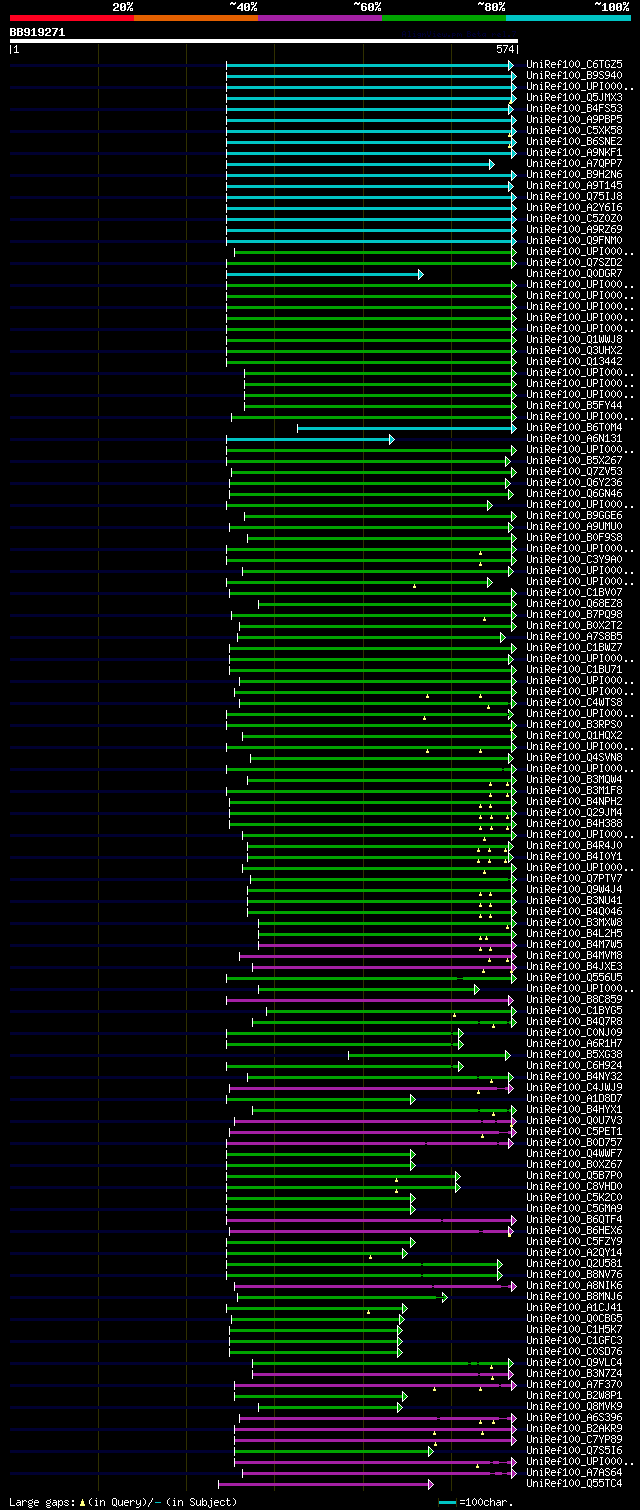
Task: Click the green arrowhead of the Q8MVK9 alignment
Action: [x=399, y=1407]
